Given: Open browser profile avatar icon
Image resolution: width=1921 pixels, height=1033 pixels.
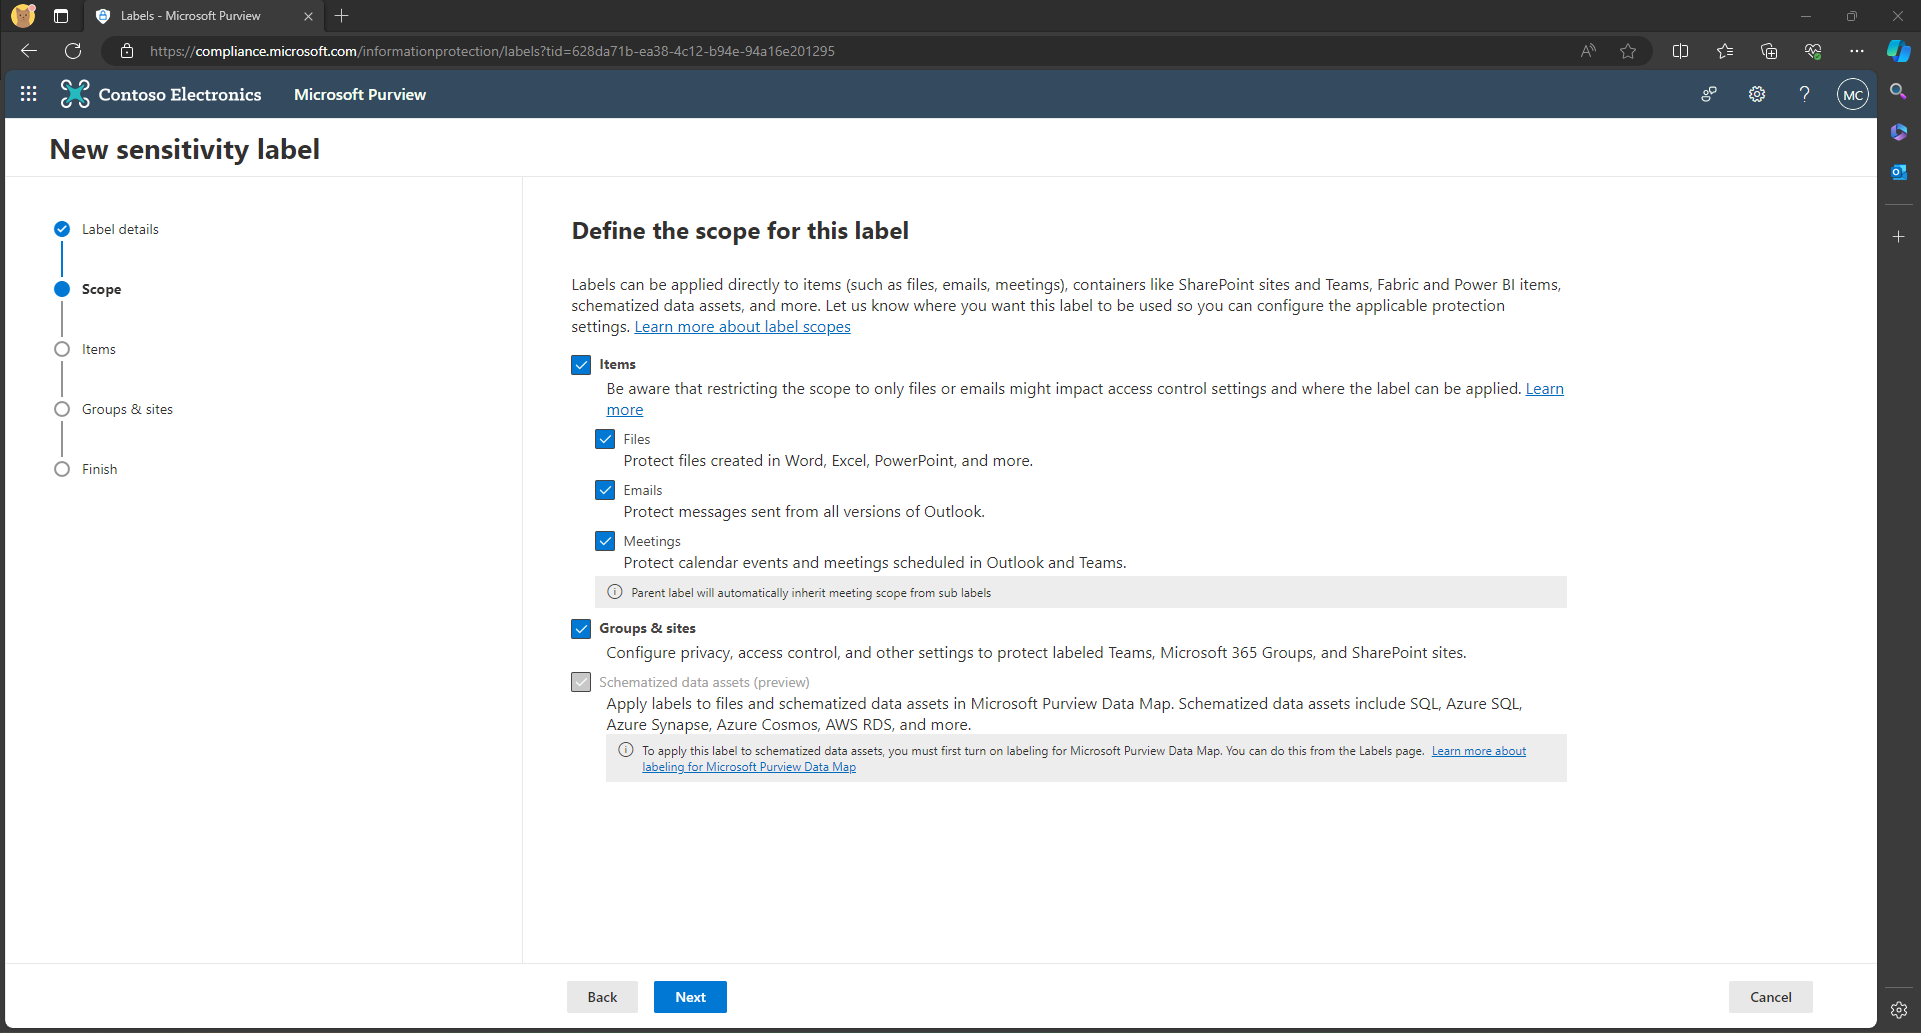Looking at the screenshot, I should [x=23, y=16].
